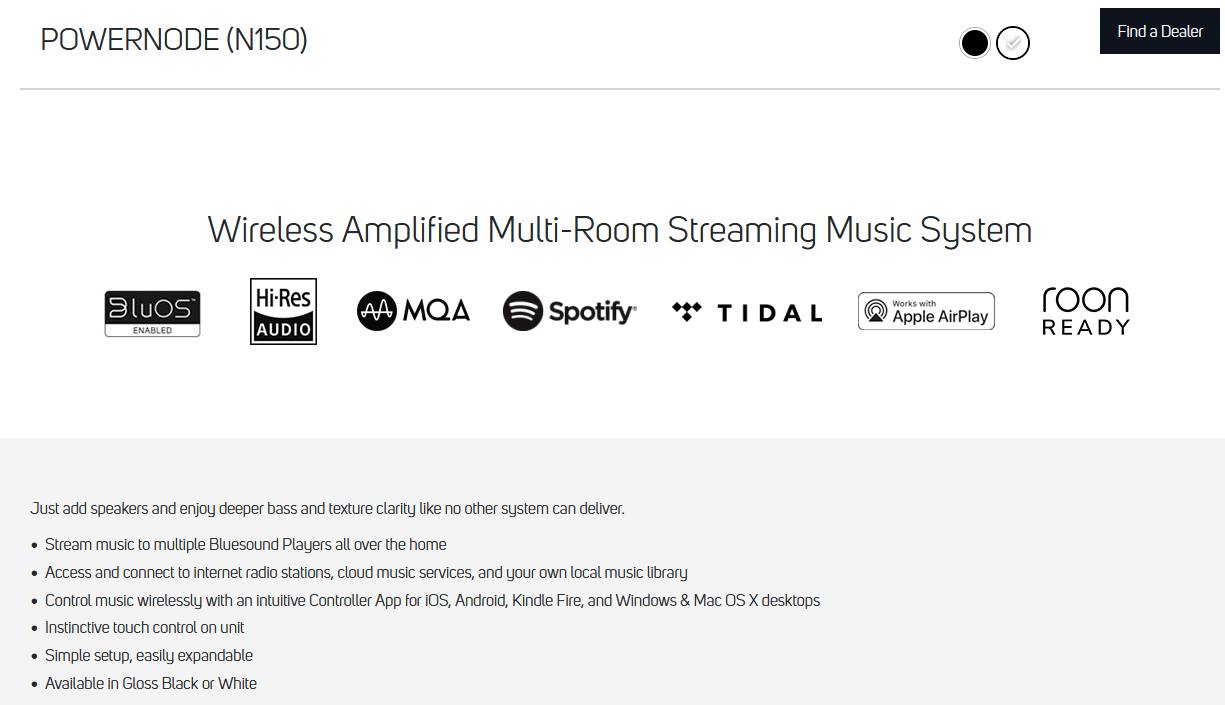Click the "Stream music to multiple Bluesound Players" bullet
Screen dimensions: 1225x705
point(246,544)
